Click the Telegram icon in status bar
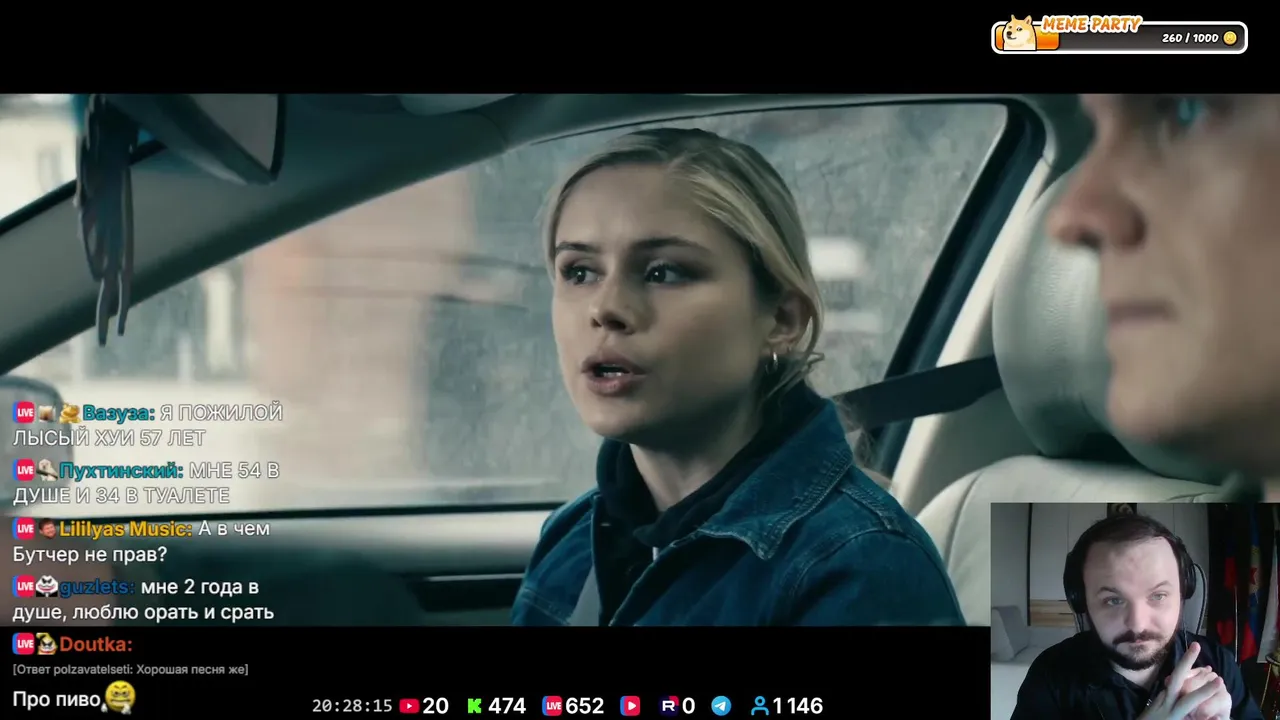1280x720 pixels. 721,706
